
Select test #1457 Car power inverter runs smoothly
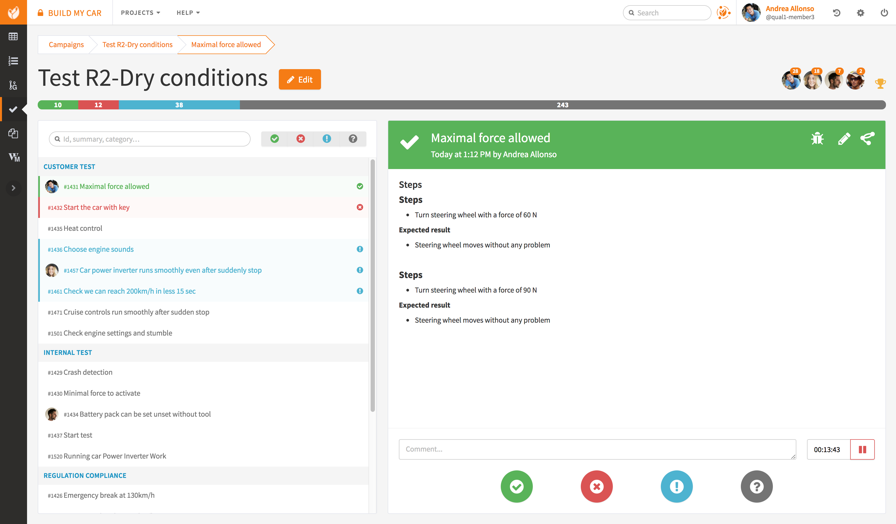203,270
